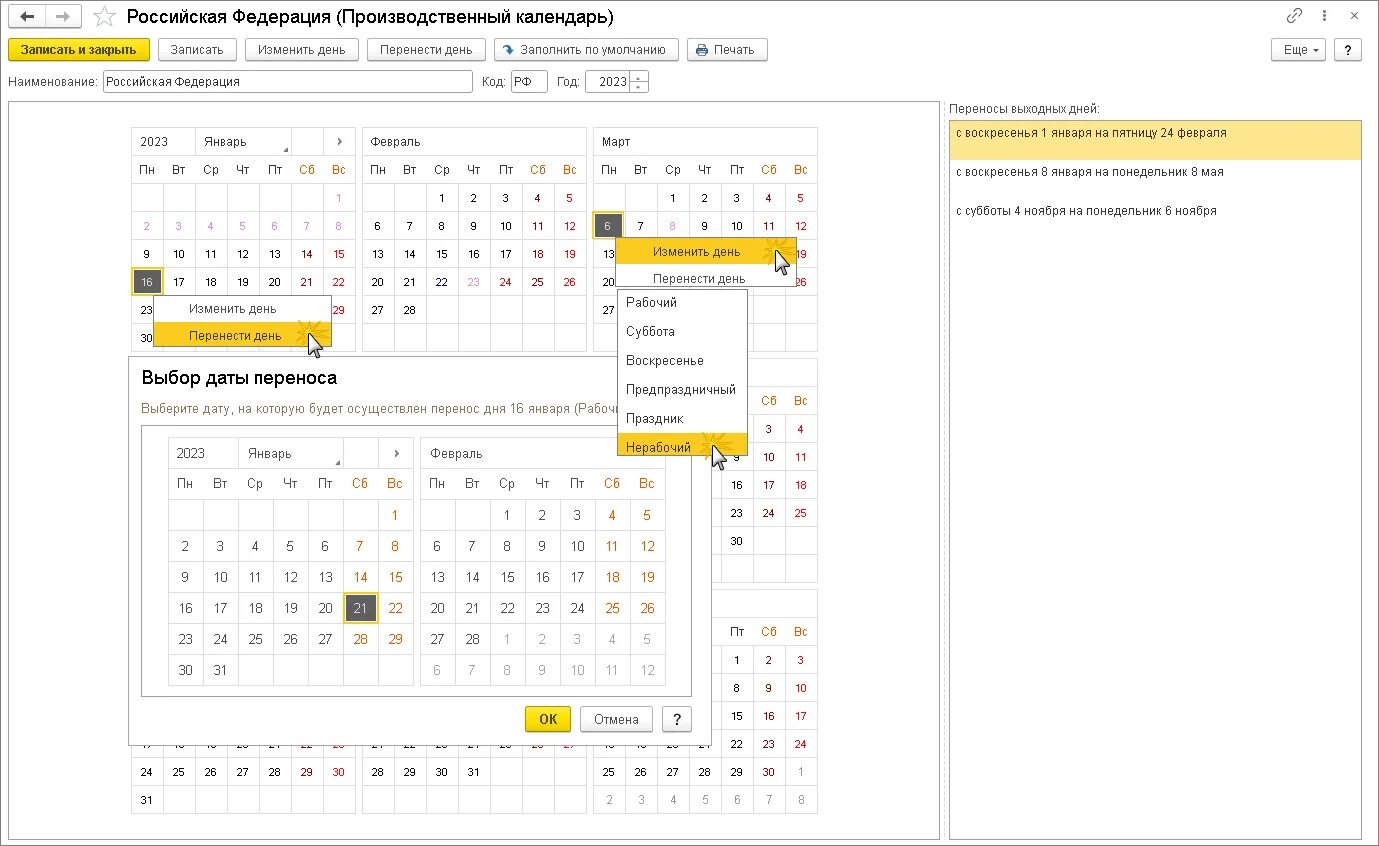Open the Январь month dropdown in the main calendar

(x=243, y=142)
